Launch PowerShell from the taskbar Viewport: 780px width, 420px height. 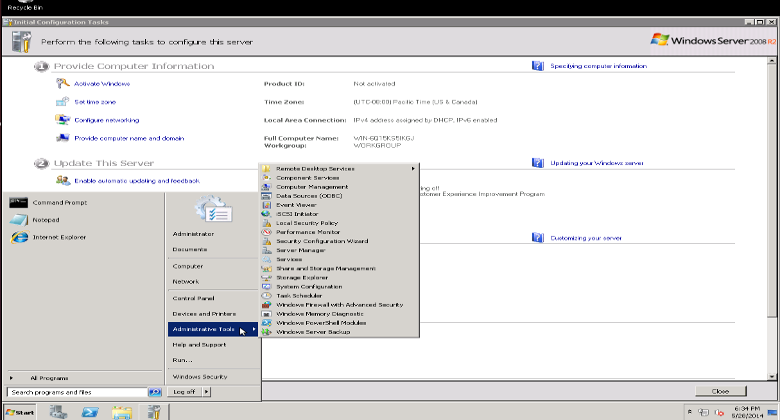pyautogui.click(x=90, y=412)
